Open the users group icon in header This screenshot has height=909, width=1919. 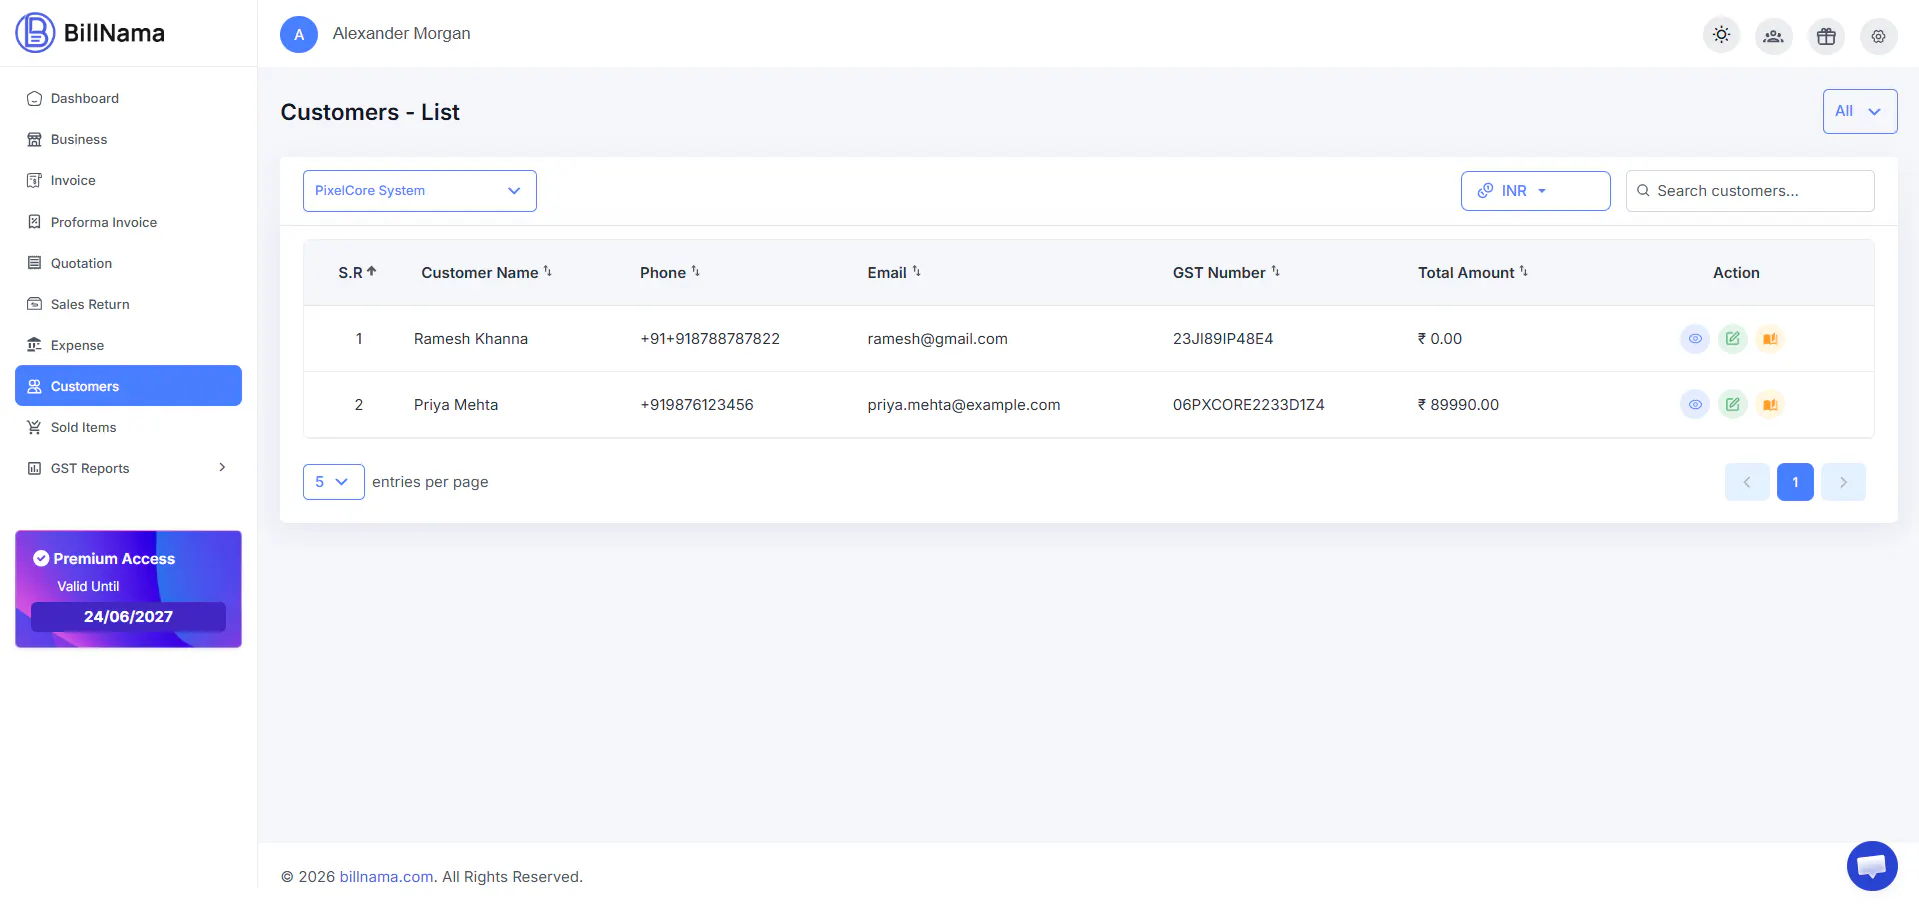point(1773,36)
